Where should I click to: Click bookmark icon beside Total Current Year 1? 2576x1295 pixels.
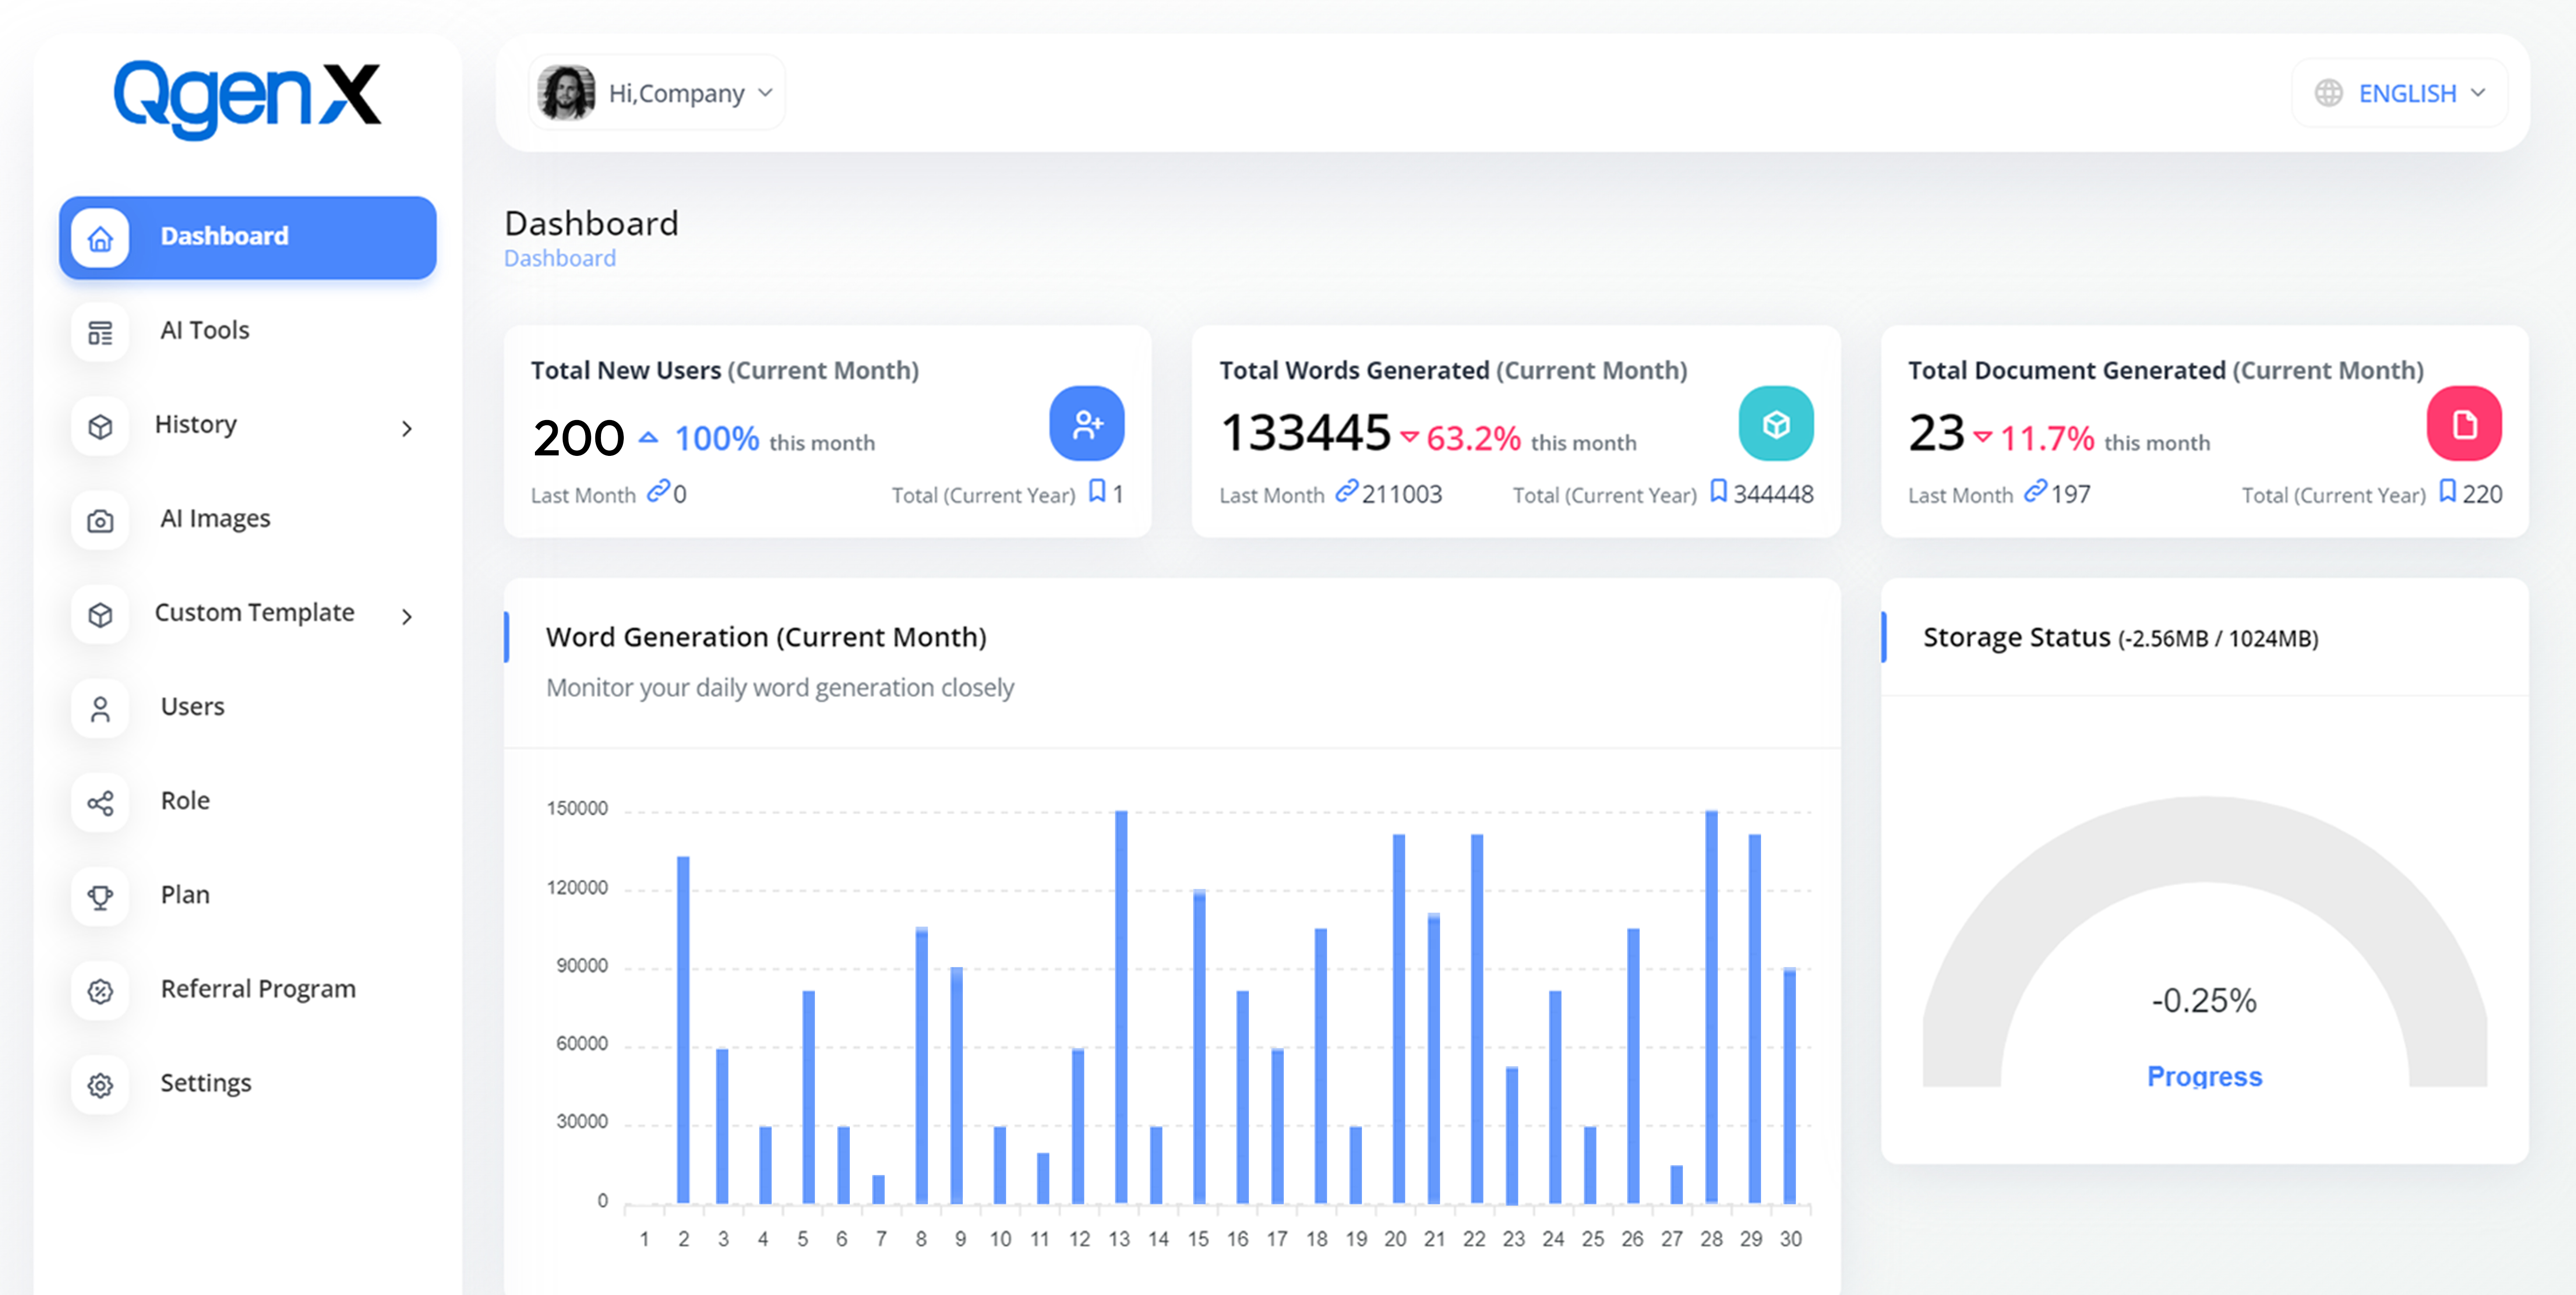coord(1097,491)
